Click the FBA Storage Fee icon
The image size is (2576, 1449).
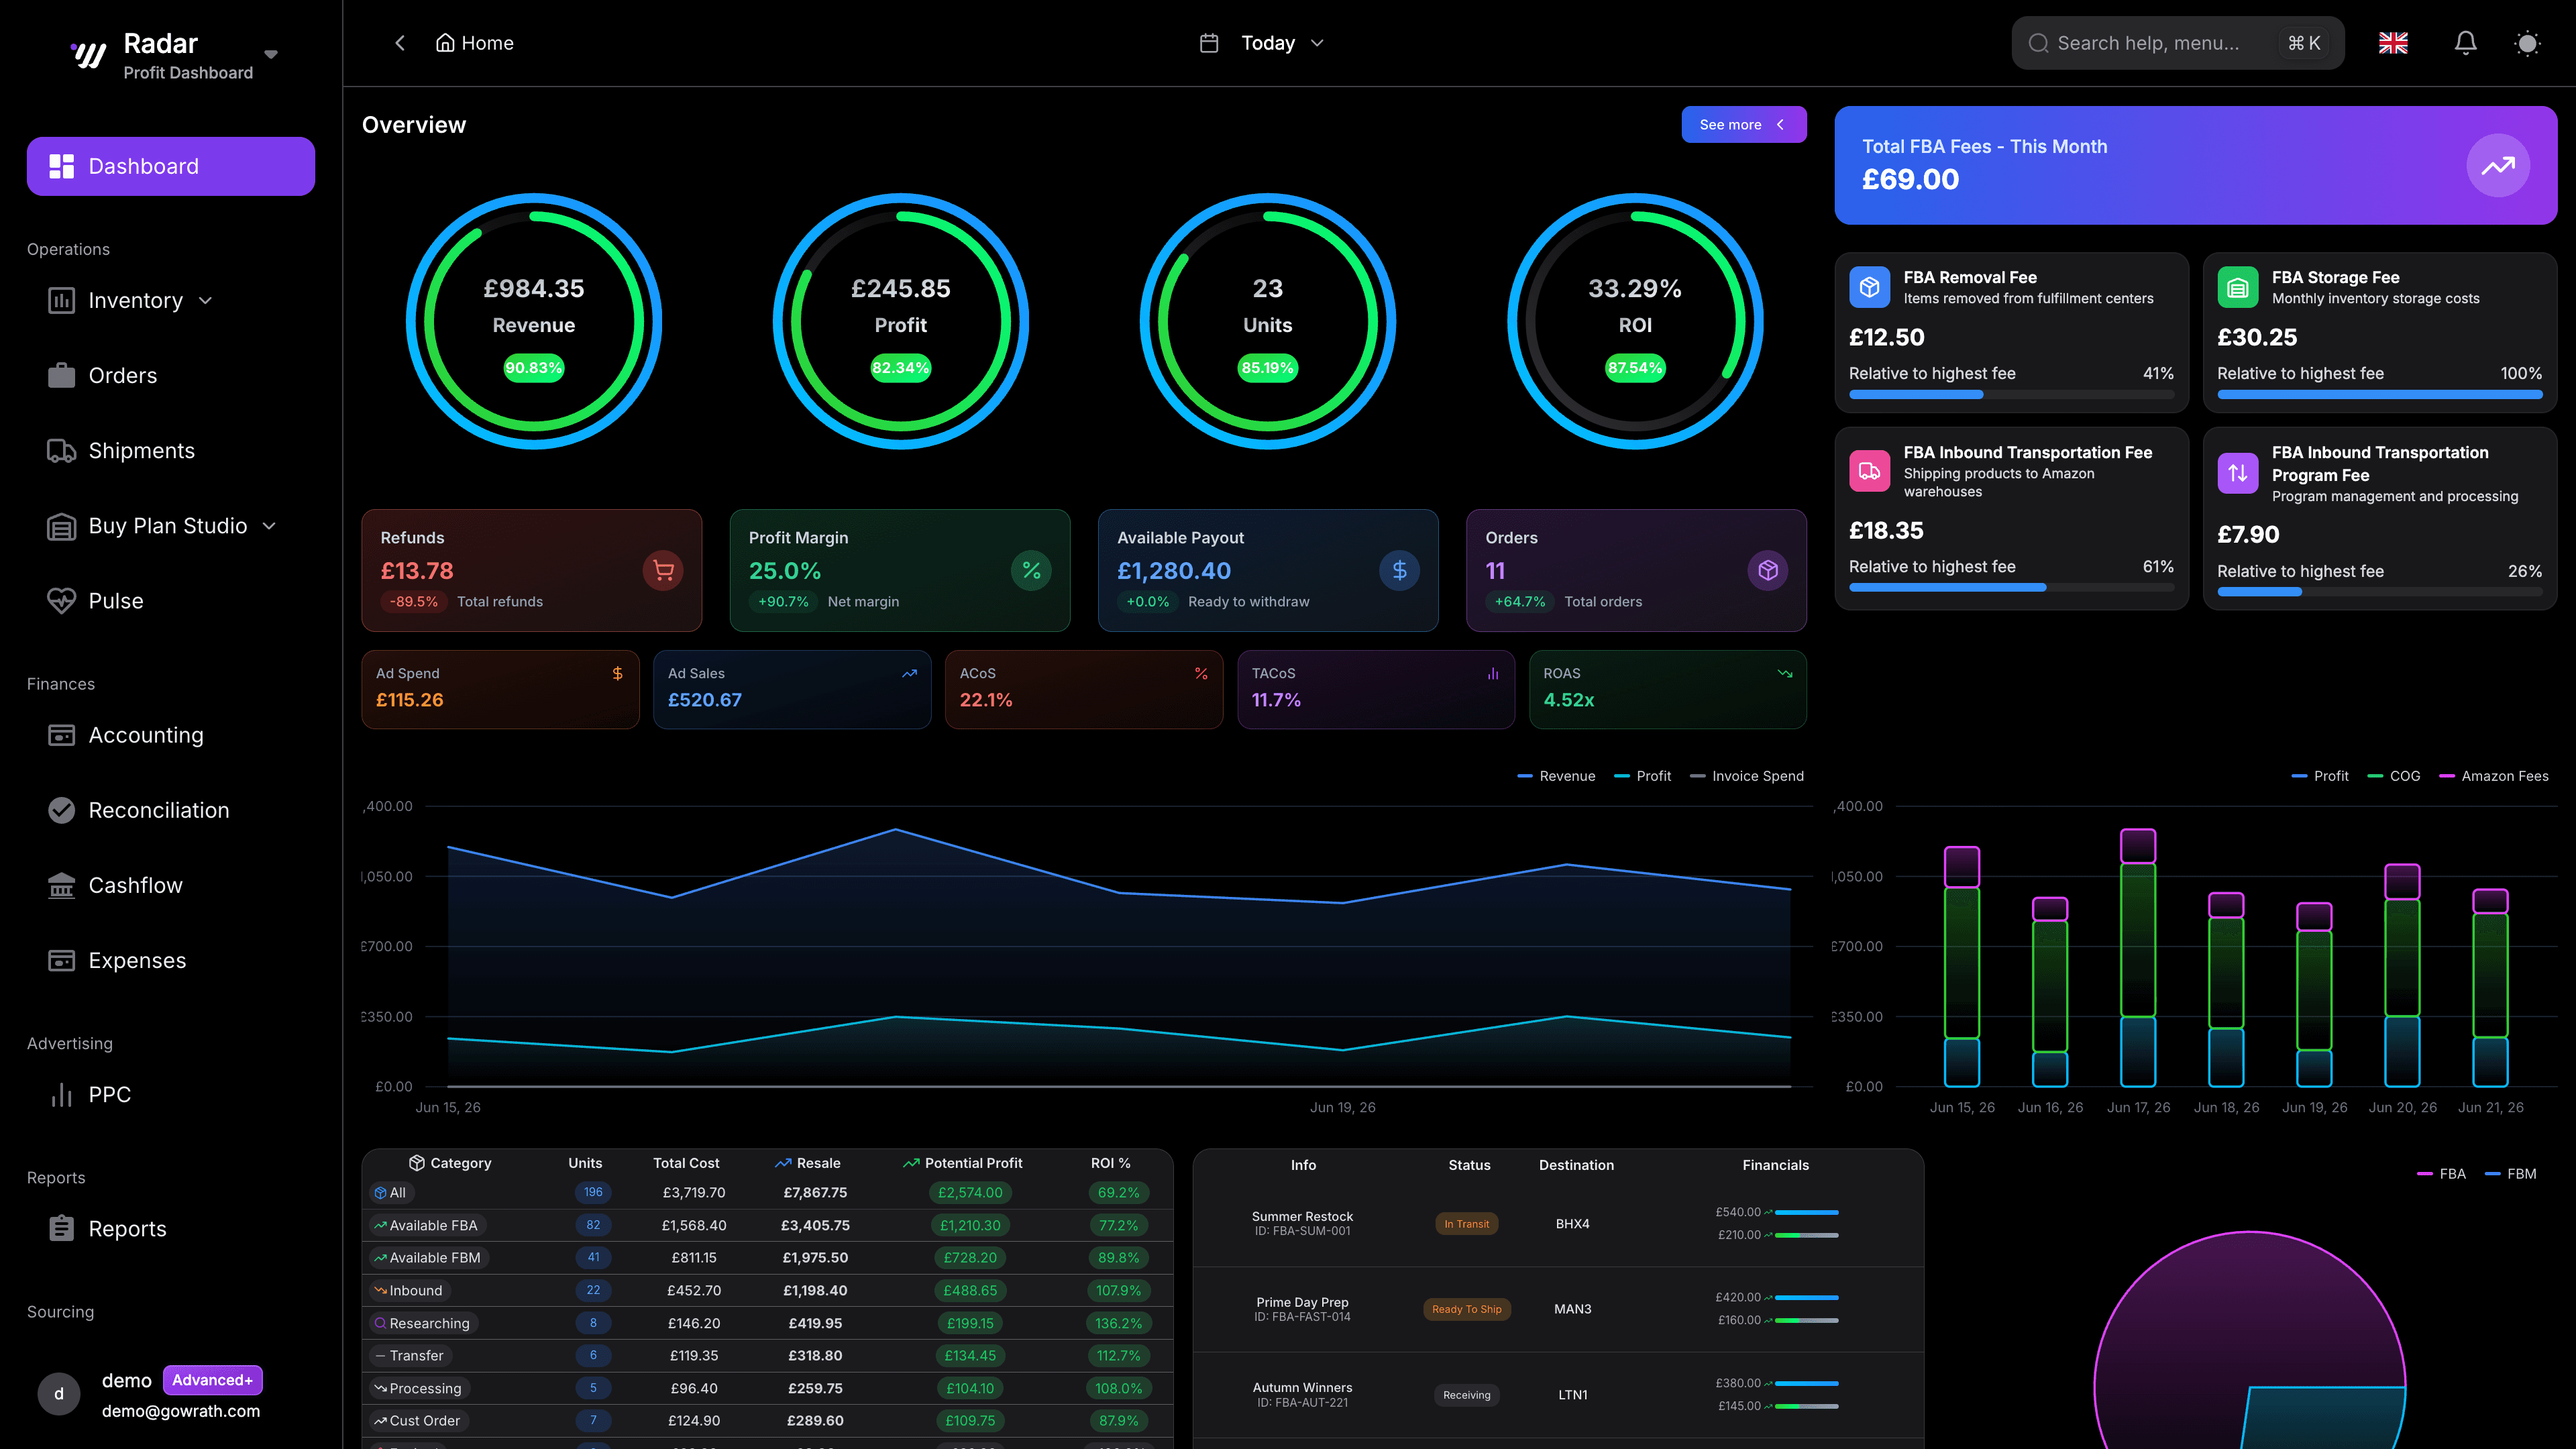click(x=2237, y=288)
